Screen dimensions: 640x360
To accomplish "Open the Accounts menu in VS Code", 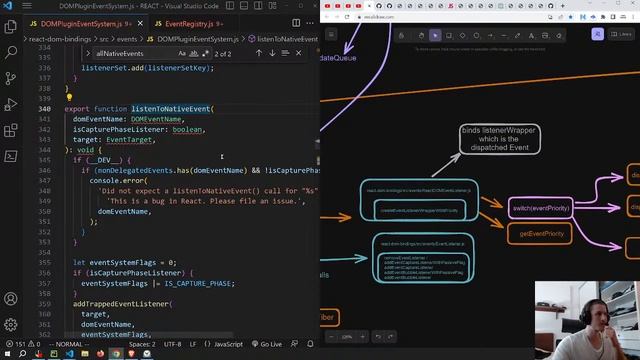I will tap(11, 299).
